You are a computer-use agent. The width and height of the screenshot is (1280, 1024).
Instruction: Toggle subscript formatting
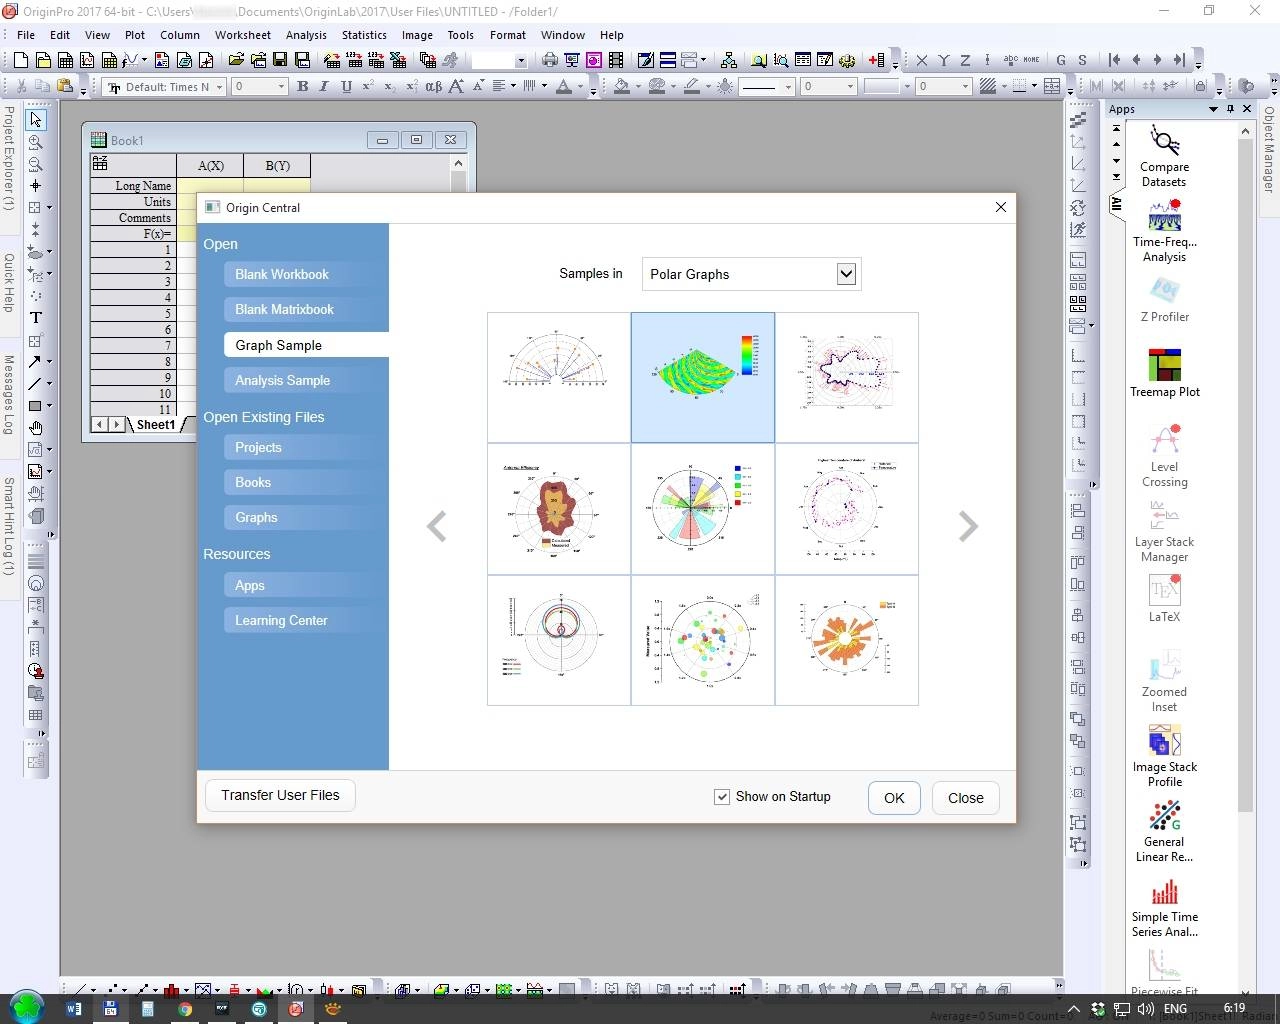point(390,87)
